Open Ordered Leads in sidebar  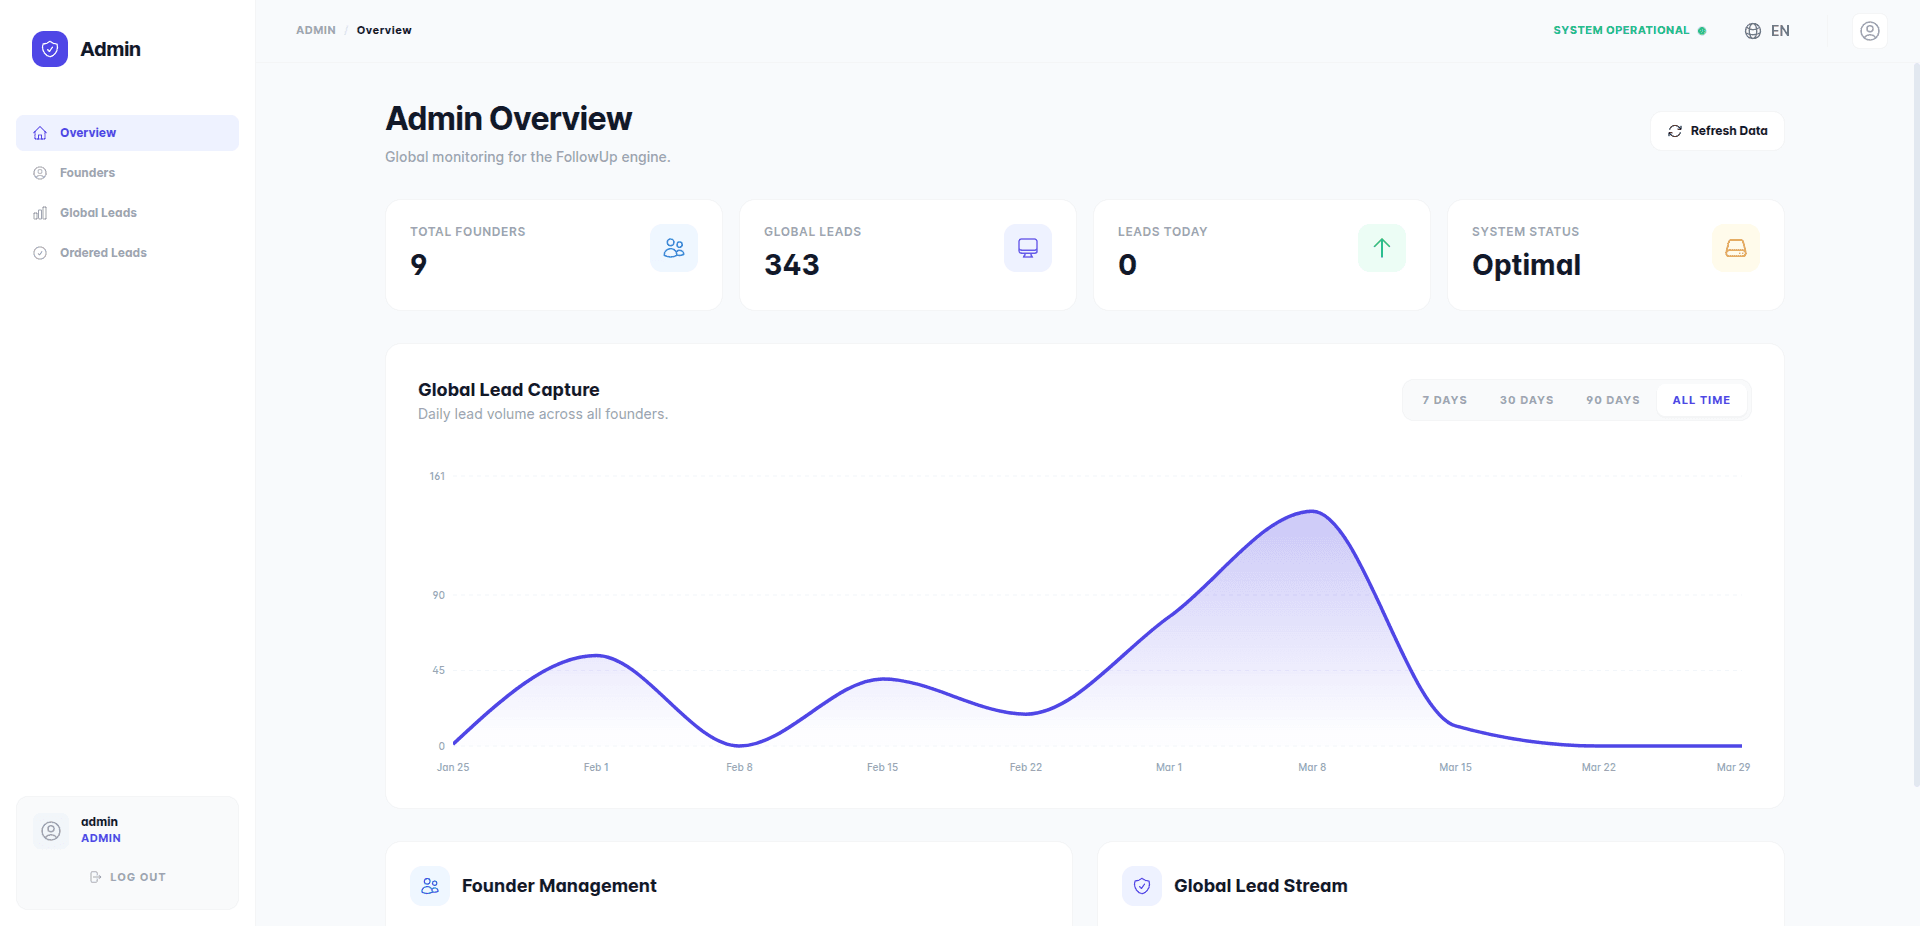pos(127,253)
